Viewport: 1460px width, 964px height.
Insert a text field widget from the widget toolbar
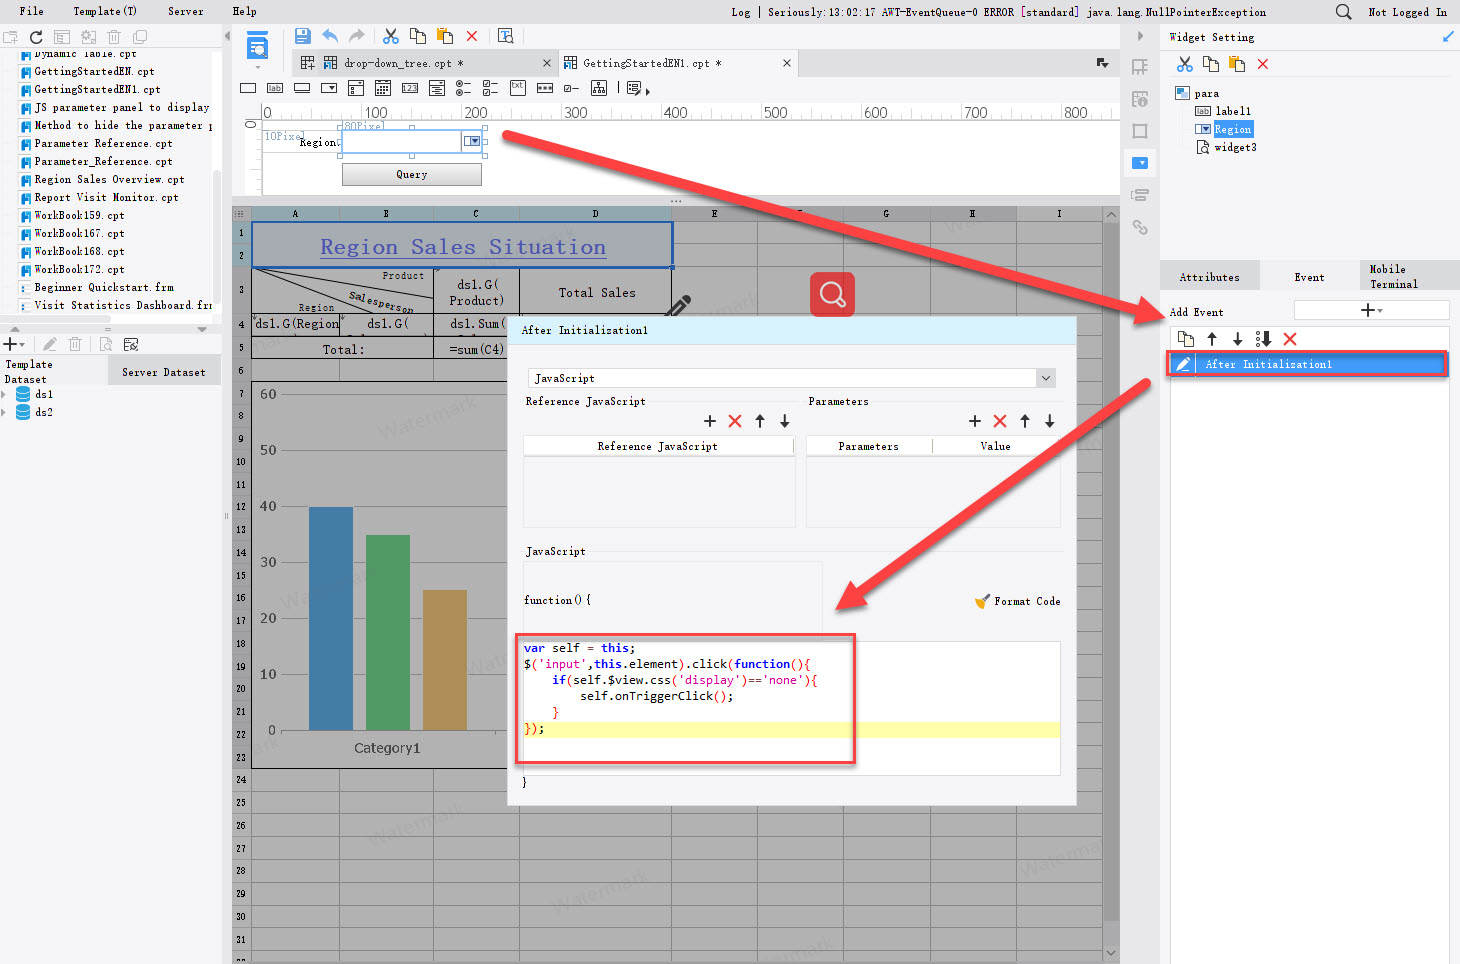point(248,88)
